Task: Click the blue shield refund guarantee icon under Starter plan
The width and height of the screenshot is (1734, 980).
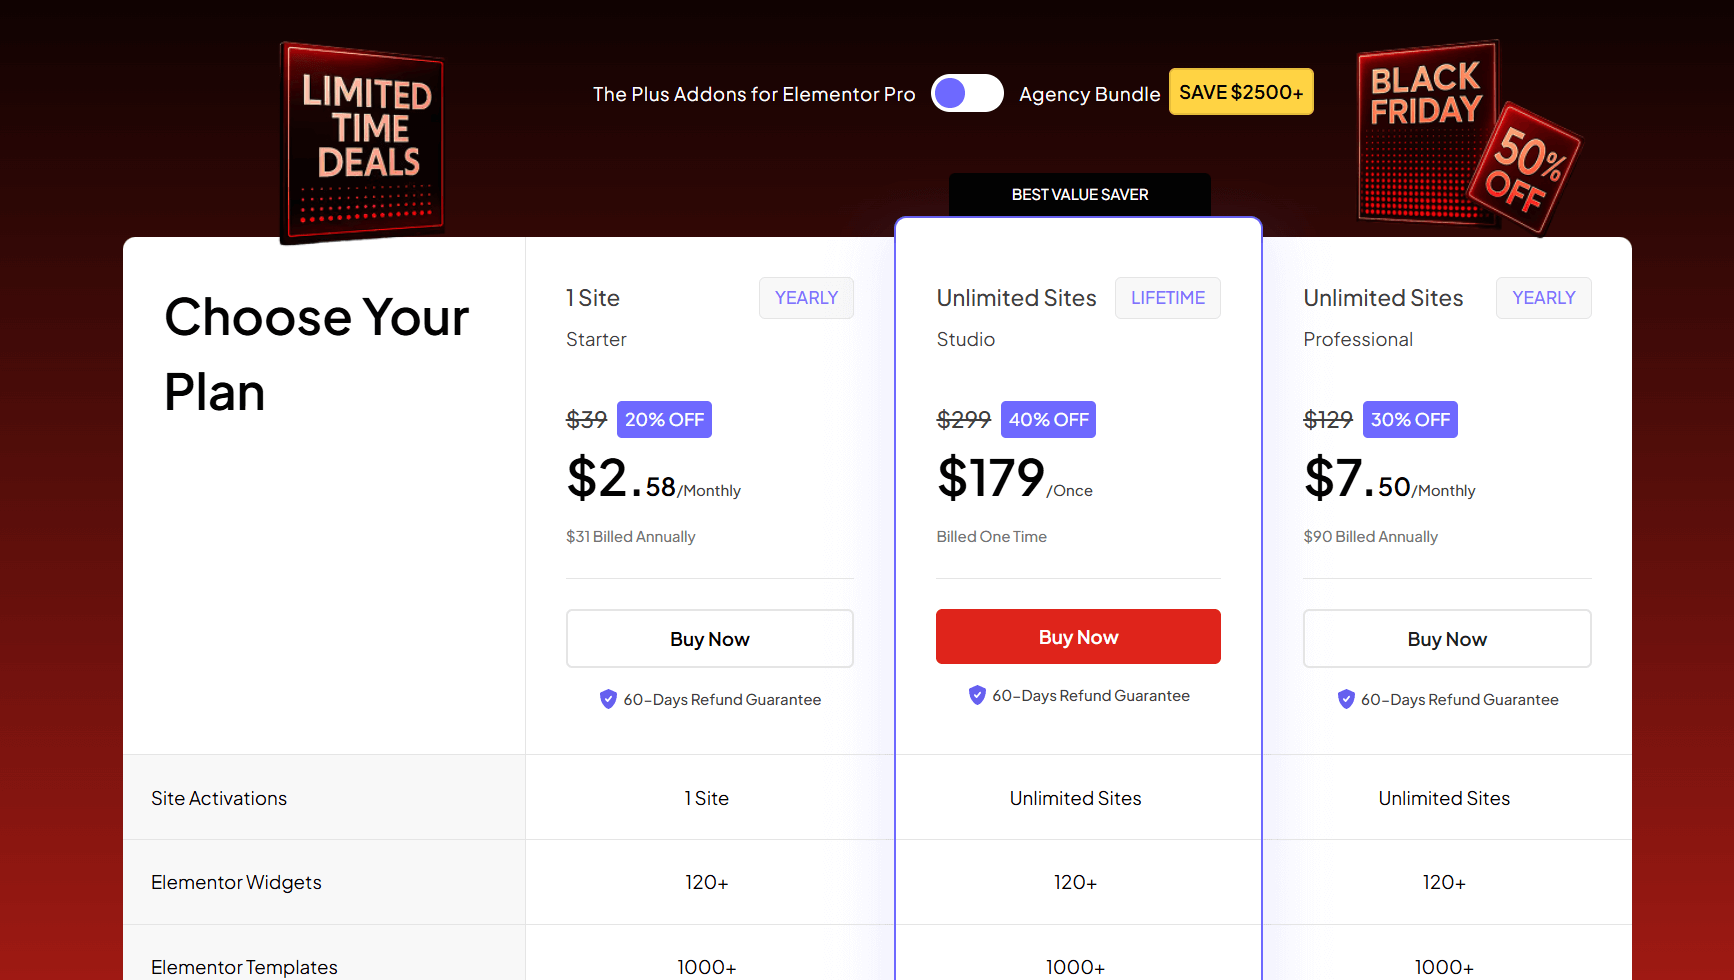Action: [608, 699]
